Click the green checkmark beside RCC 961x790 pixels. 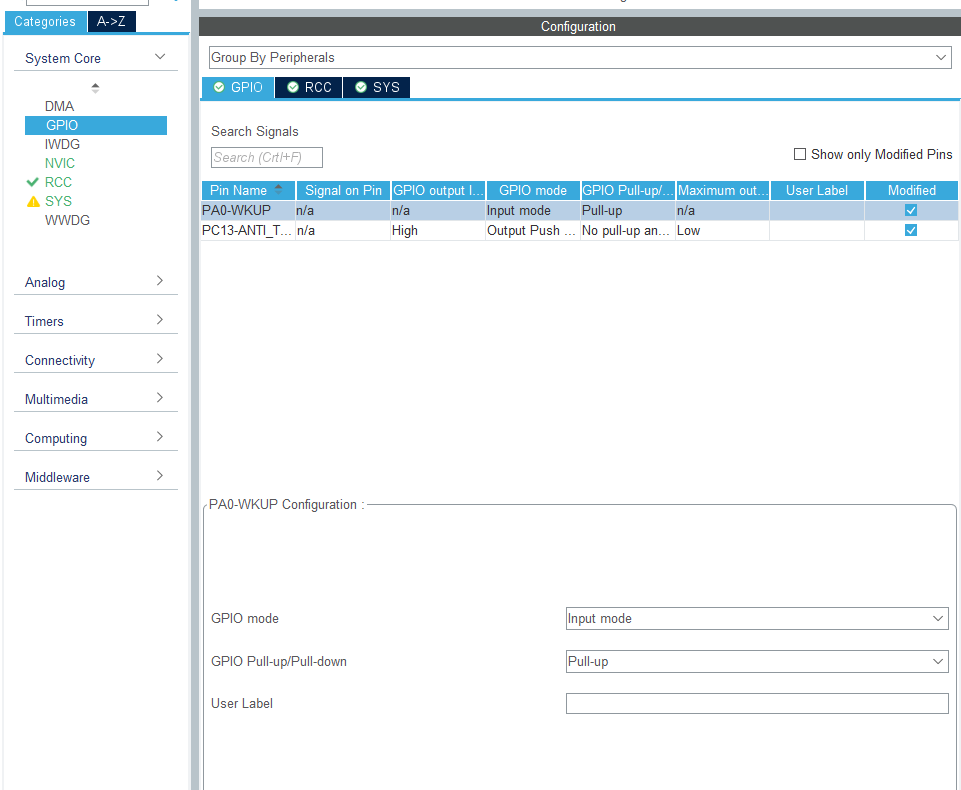click(x=33, y=182)
